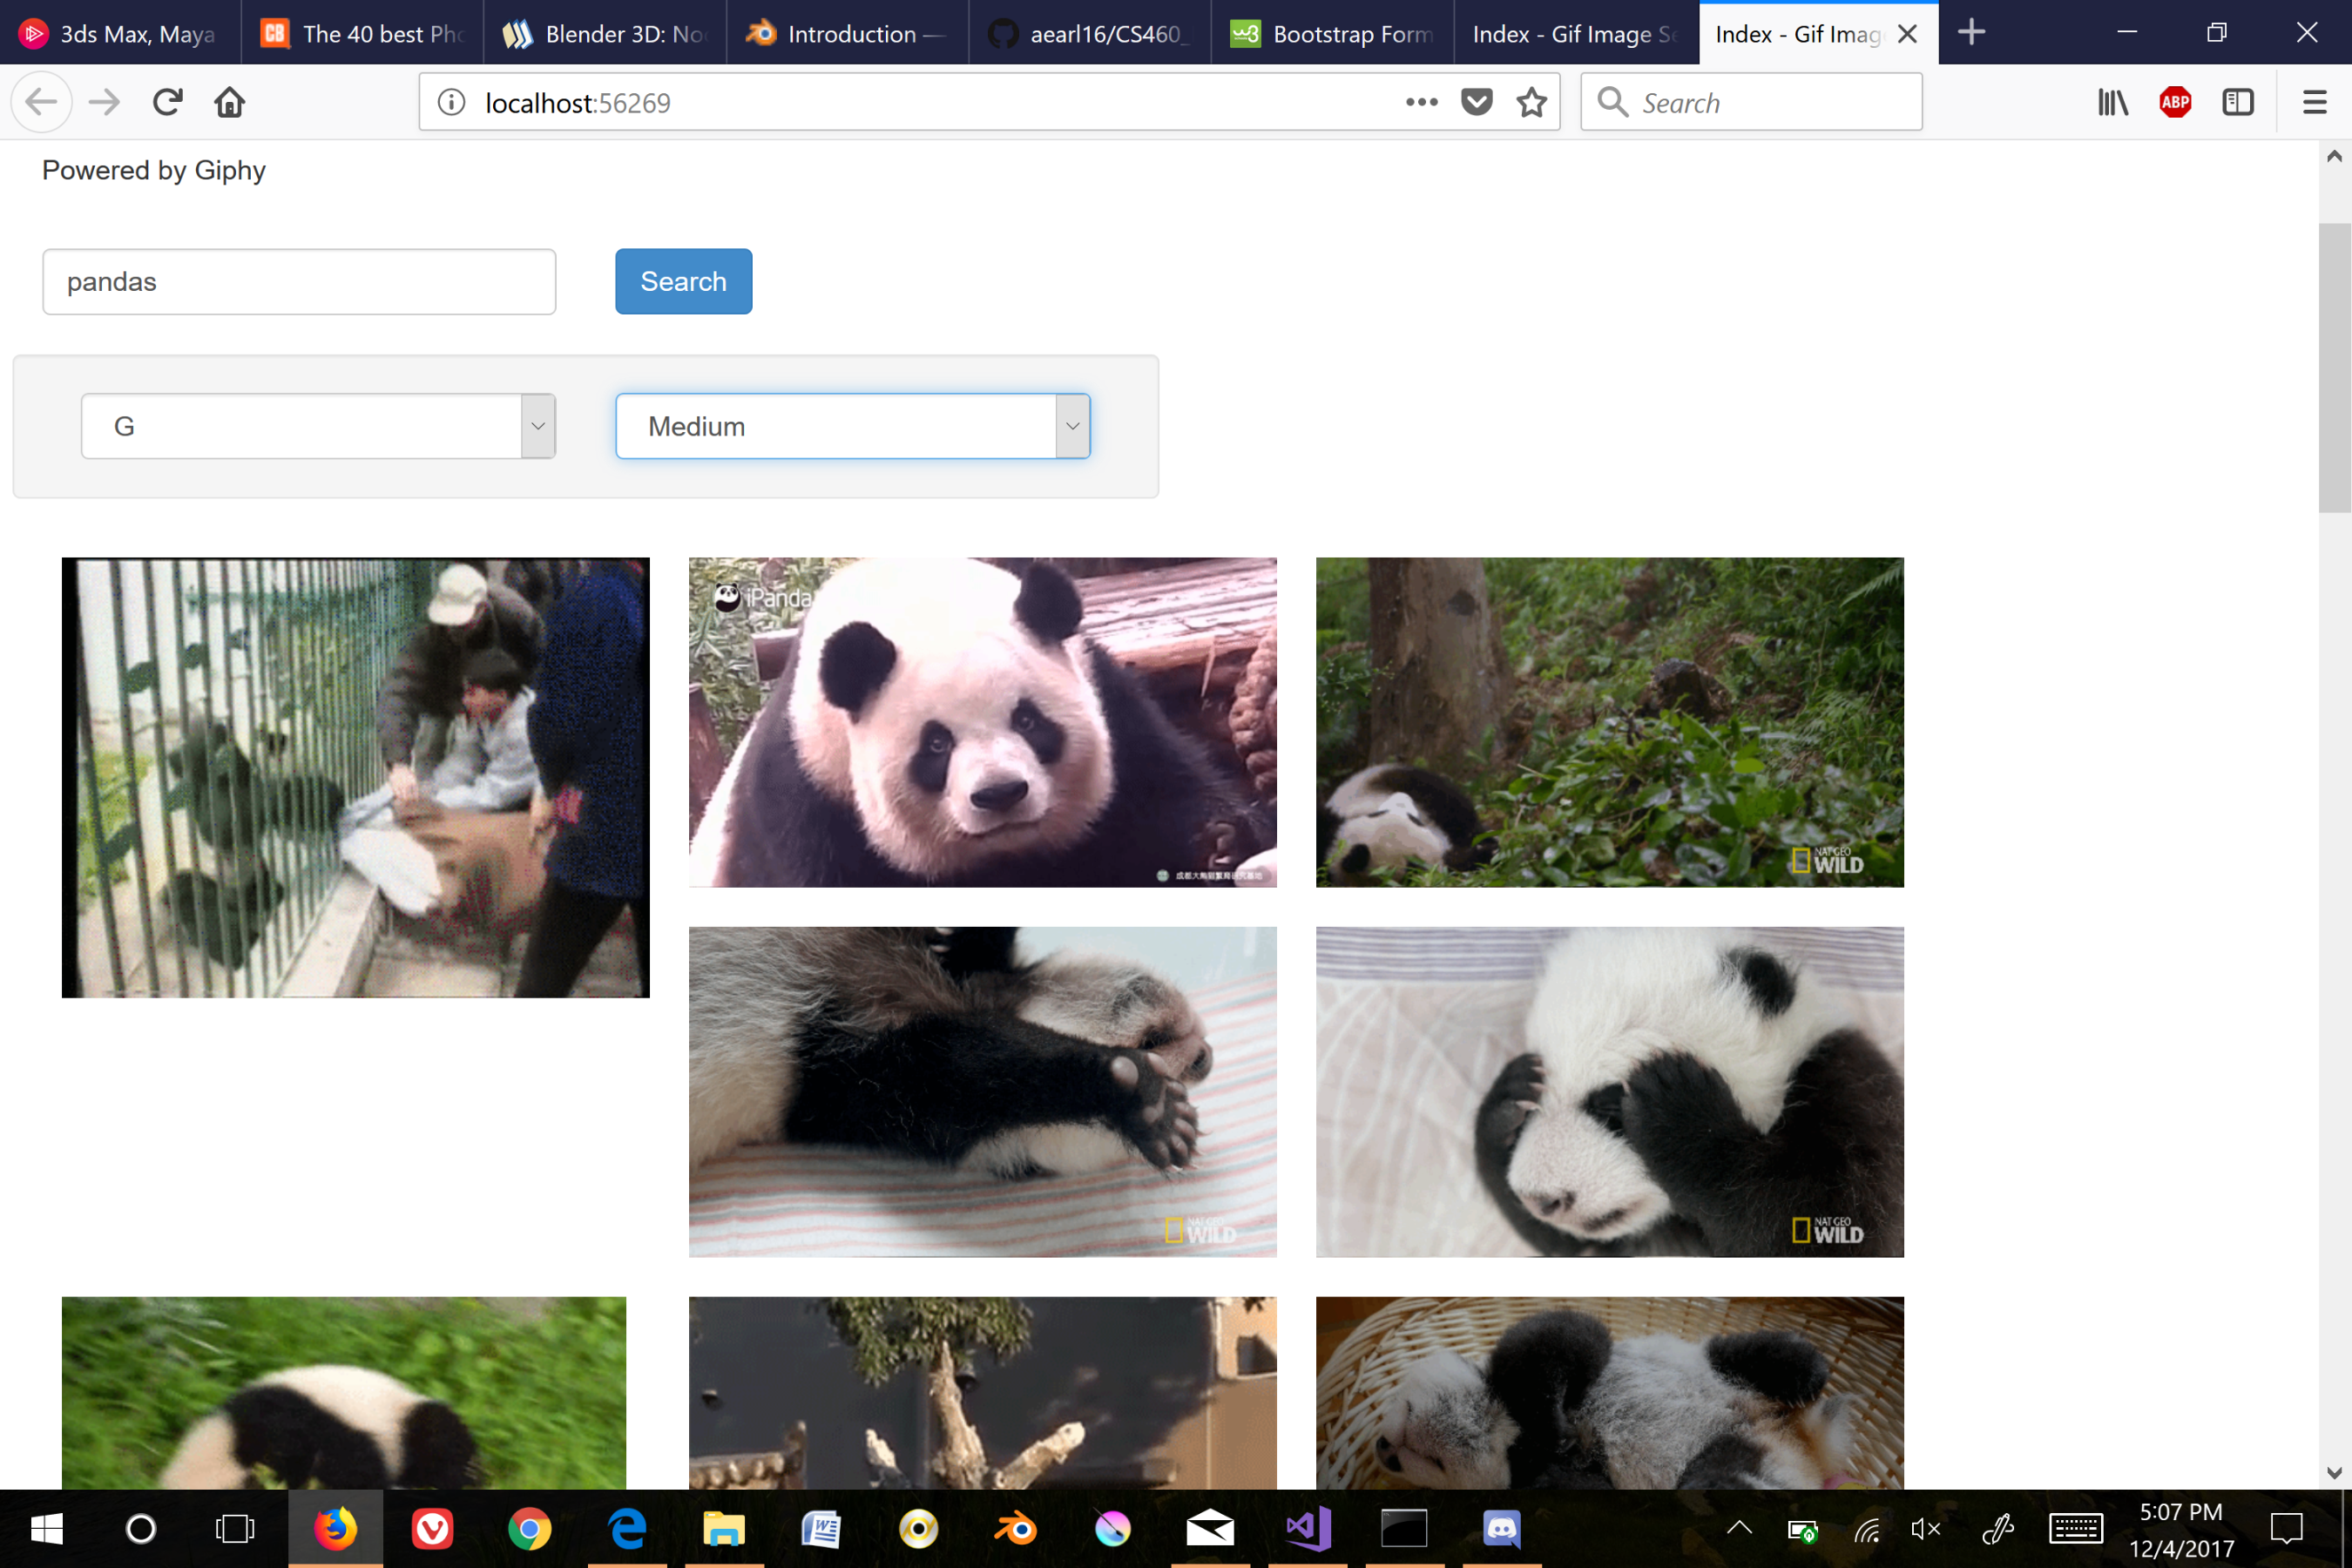2352x1568 pixels.
Task: Switch to aearl16/CS460 GitHub tab
Action: point(1089,34)
